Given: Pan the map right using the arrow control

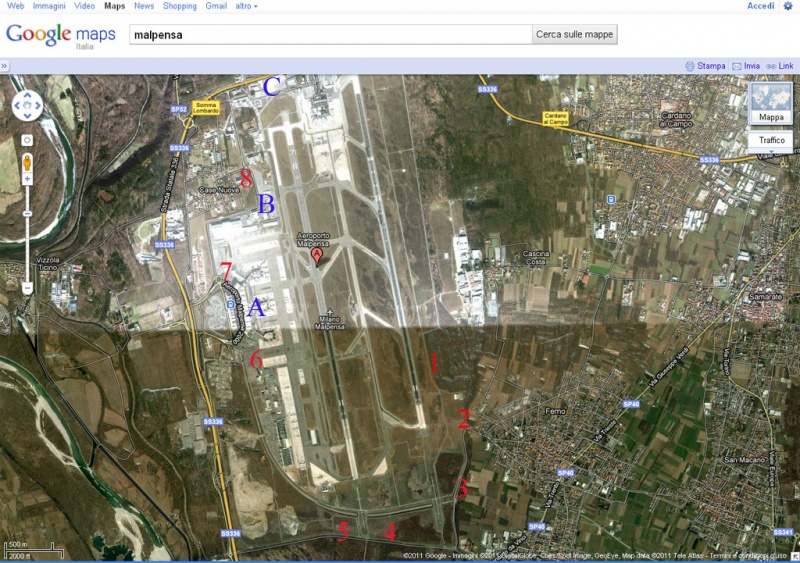Looking at the screenshot, I should click(37, 105).
